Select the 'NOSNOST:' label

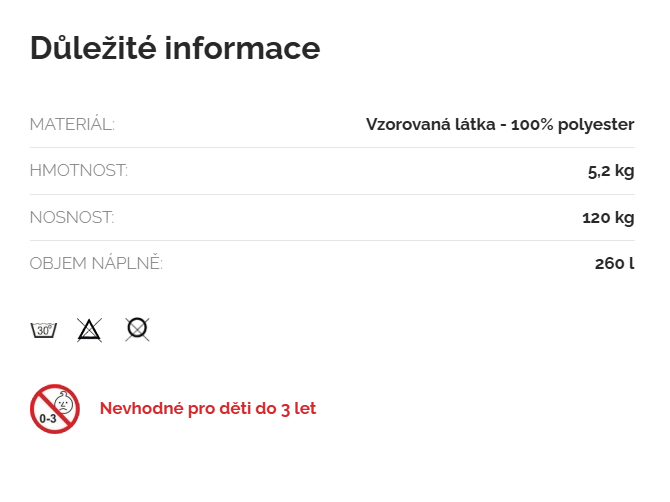[72, 217]
